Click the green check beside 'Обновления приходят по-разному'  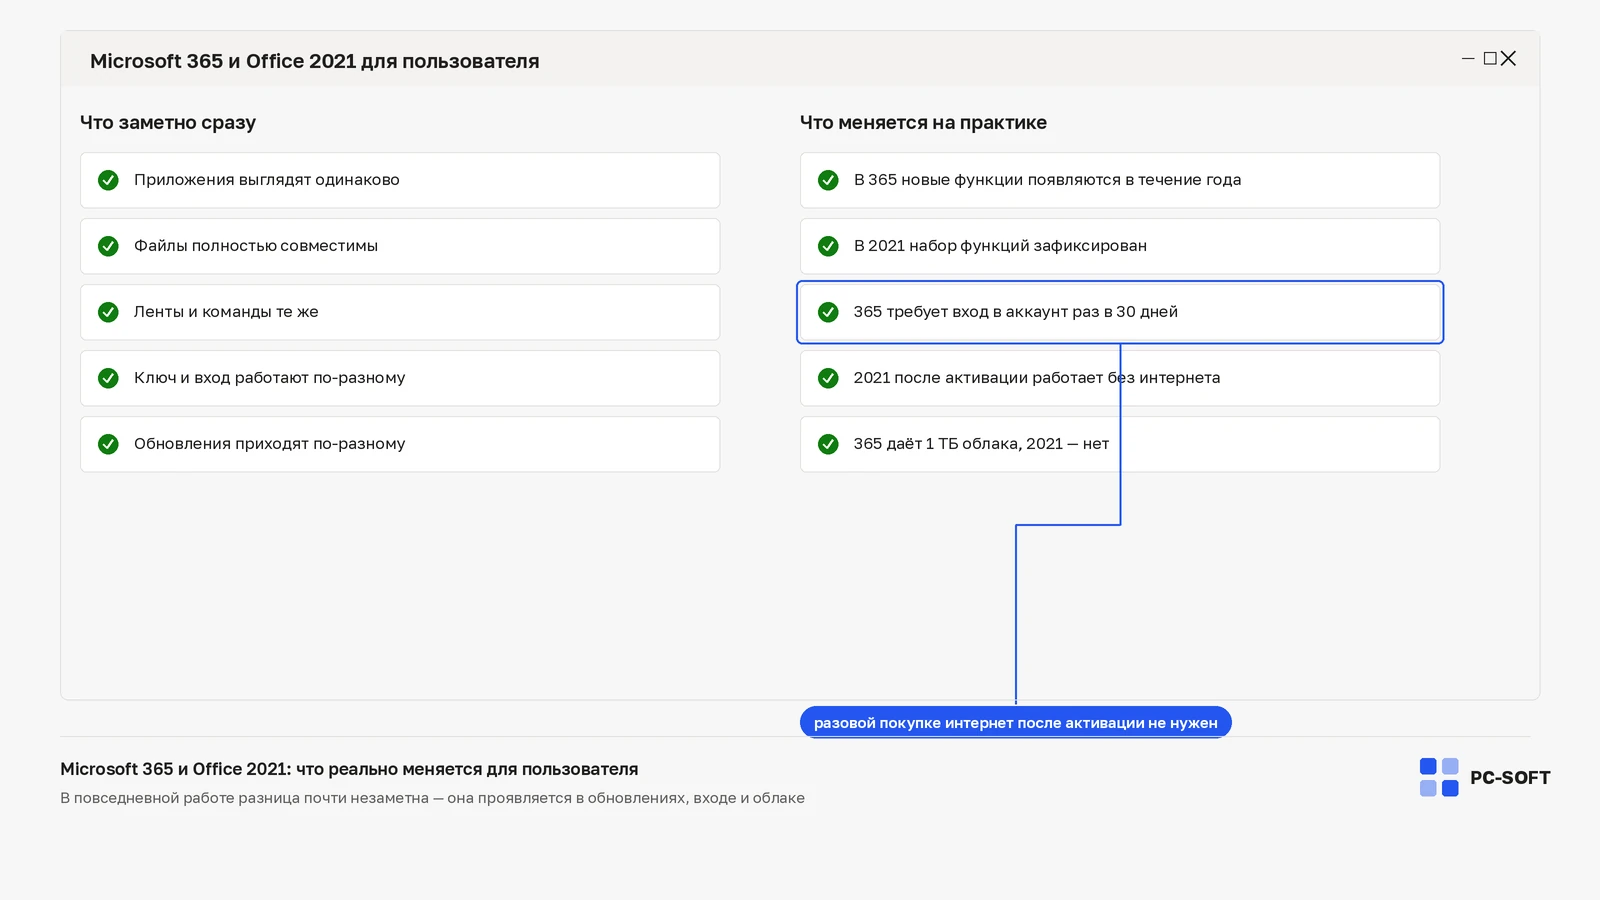click(x=108, y=444)
